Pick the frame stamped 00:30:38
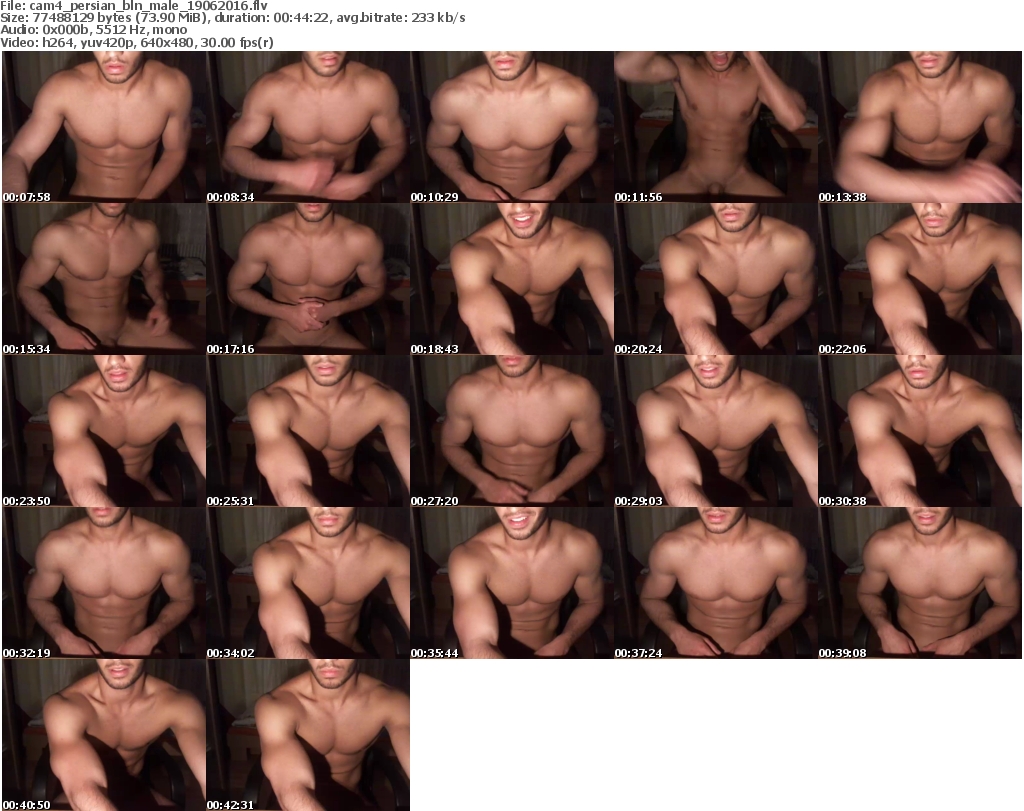The image size is (1024, 811). 920,431
